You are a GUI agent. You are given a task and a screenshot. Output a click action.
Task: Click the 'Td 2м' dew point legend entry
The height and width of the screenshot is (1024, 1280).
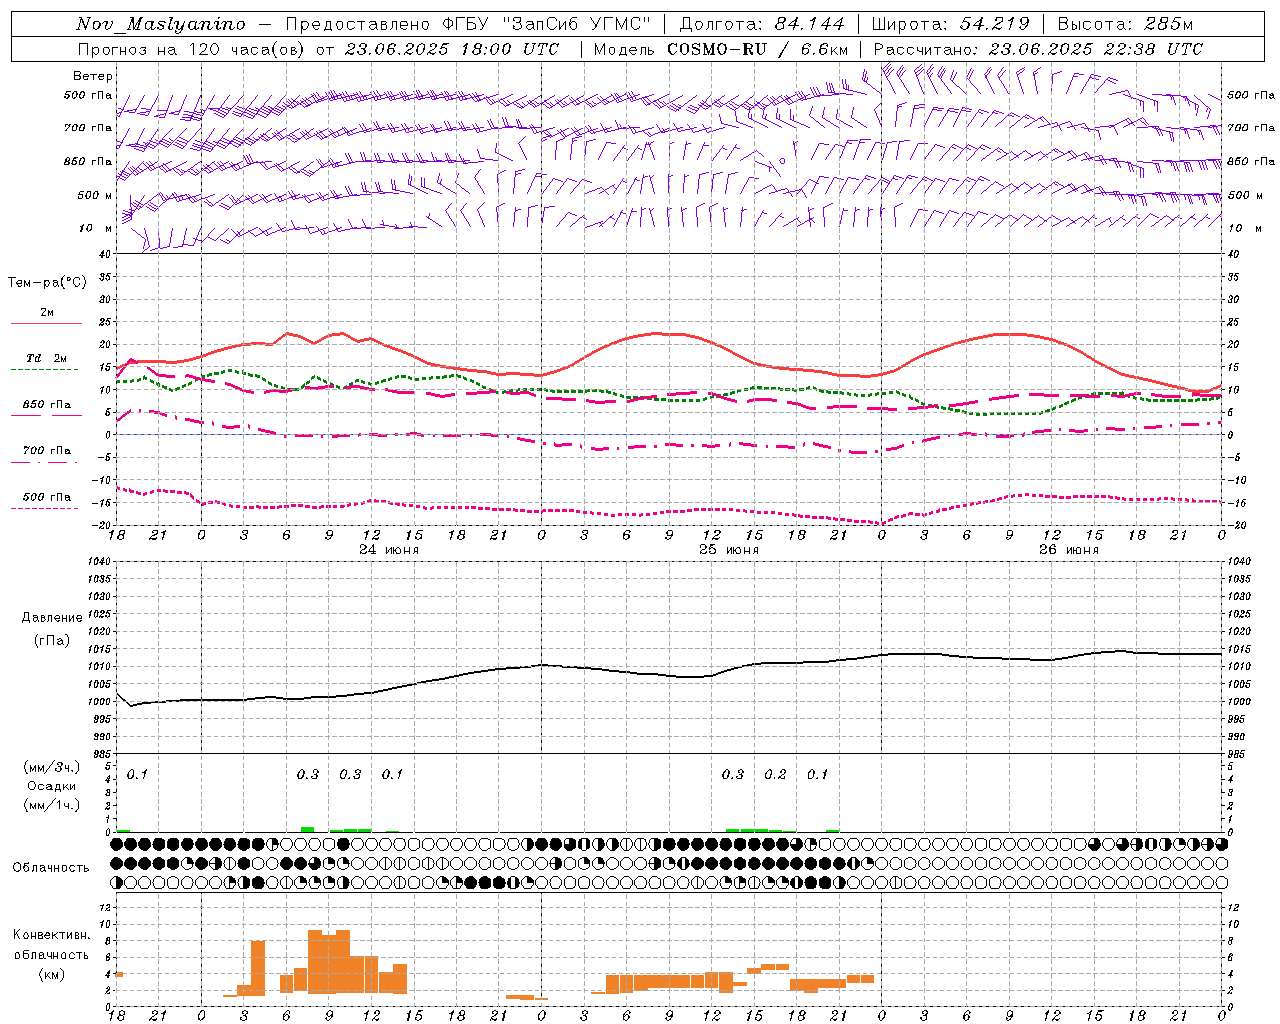(46, 358)
